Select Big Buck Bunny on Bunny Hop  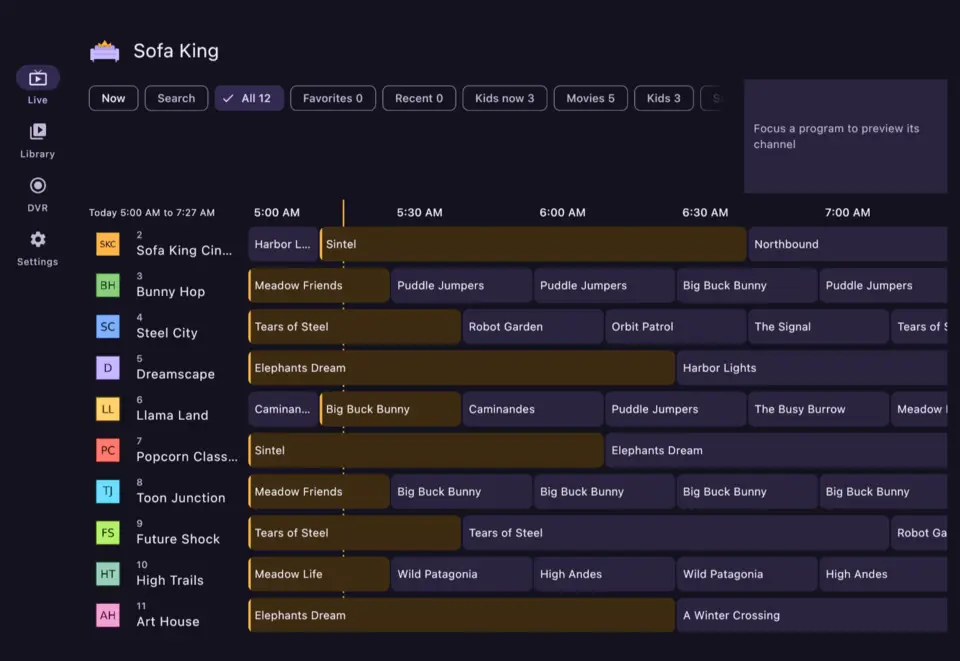747,285
